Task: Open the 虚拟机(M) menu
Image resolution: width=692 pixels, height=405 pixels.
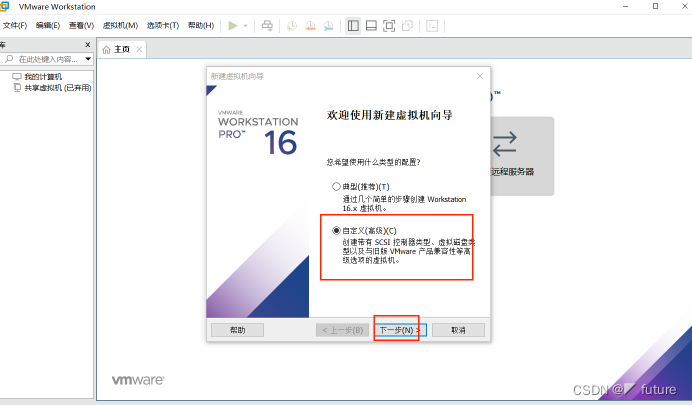Action: [120, 26]
